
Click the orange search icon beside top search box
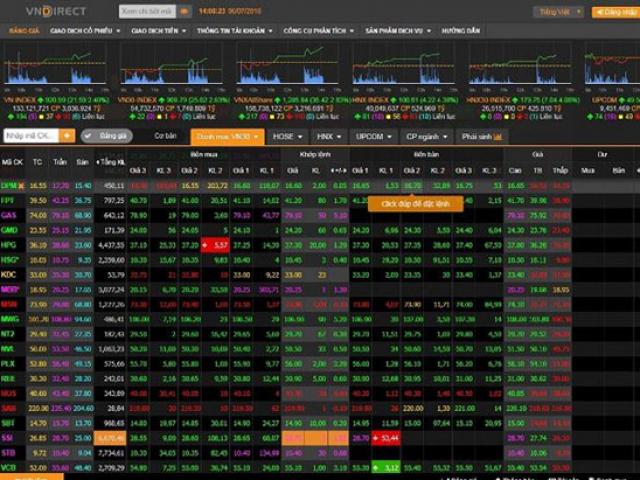coord(184,11)
